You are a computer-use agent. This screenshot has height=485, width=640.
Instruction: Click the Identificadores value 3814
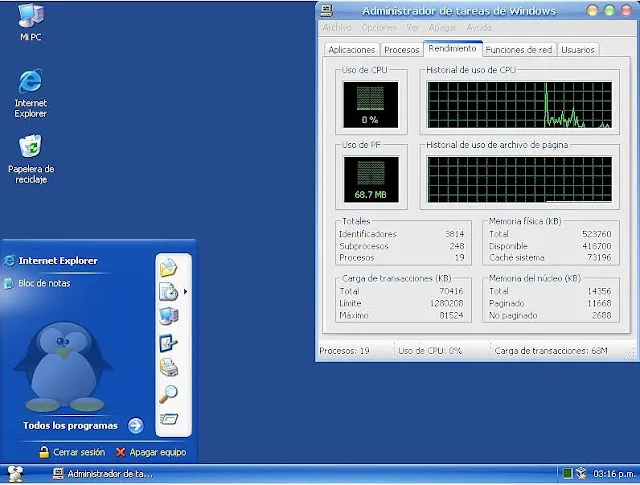(x=454, y=234)
